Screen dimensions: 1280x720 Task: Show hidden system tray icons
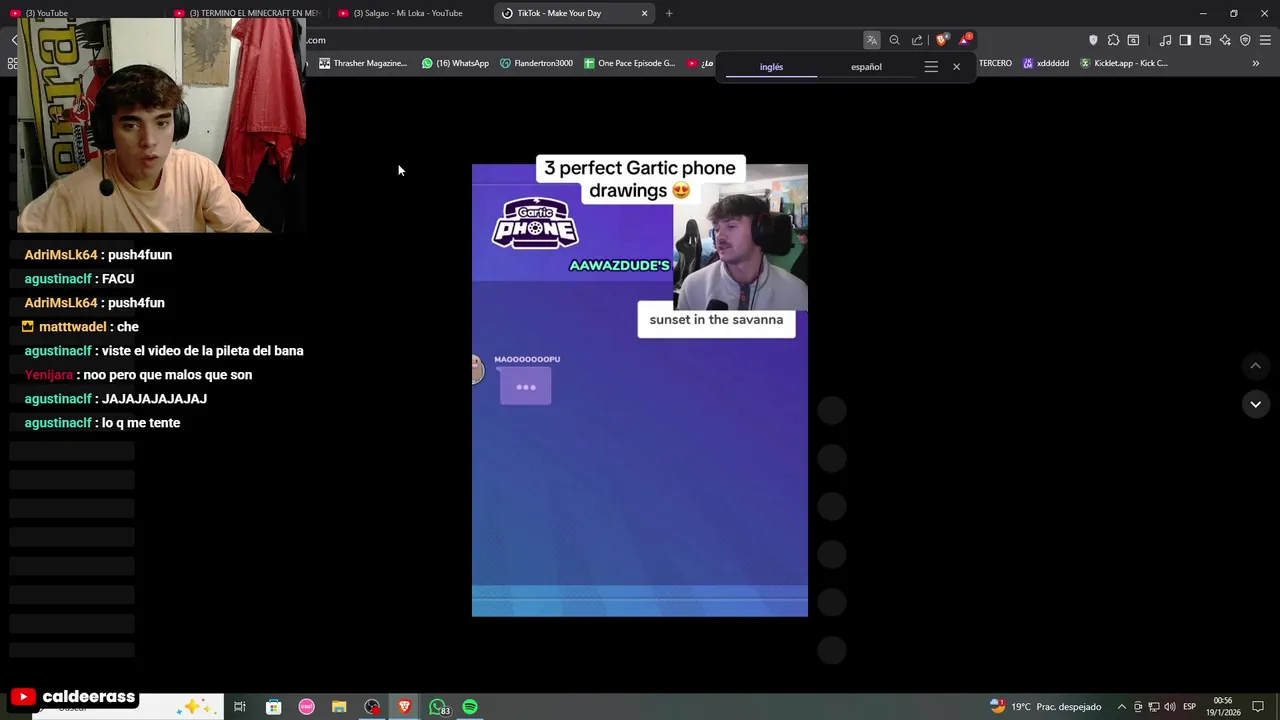tap(1121, 707)
